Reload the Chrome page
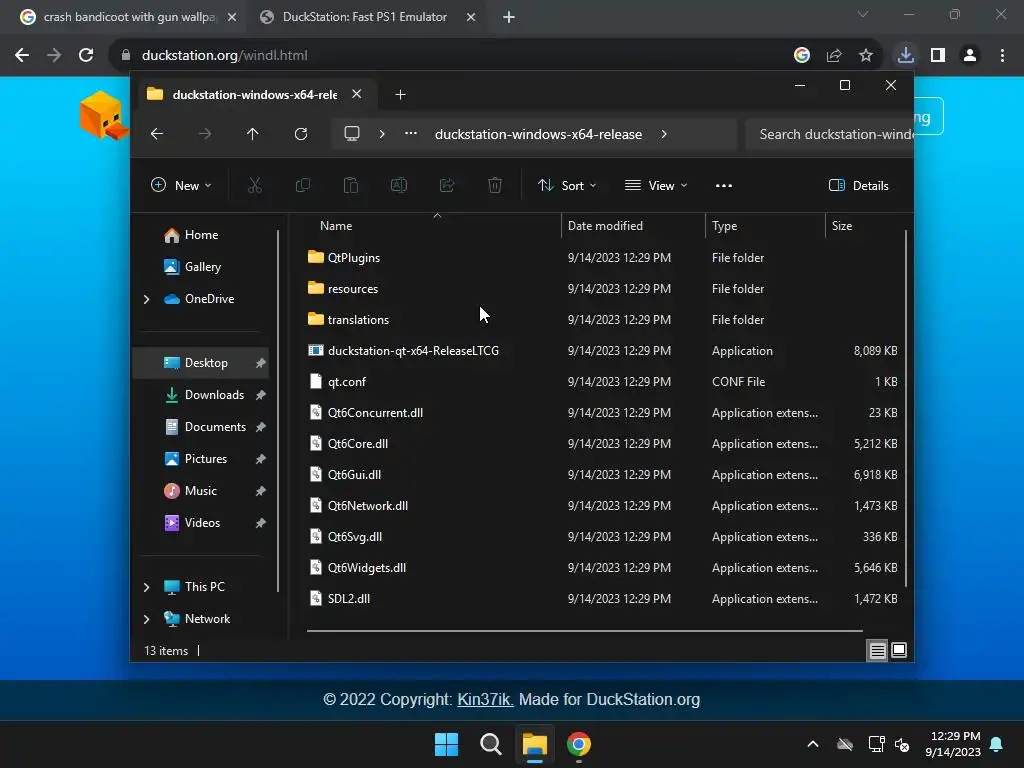1024x768 pixels. point(86,56)
